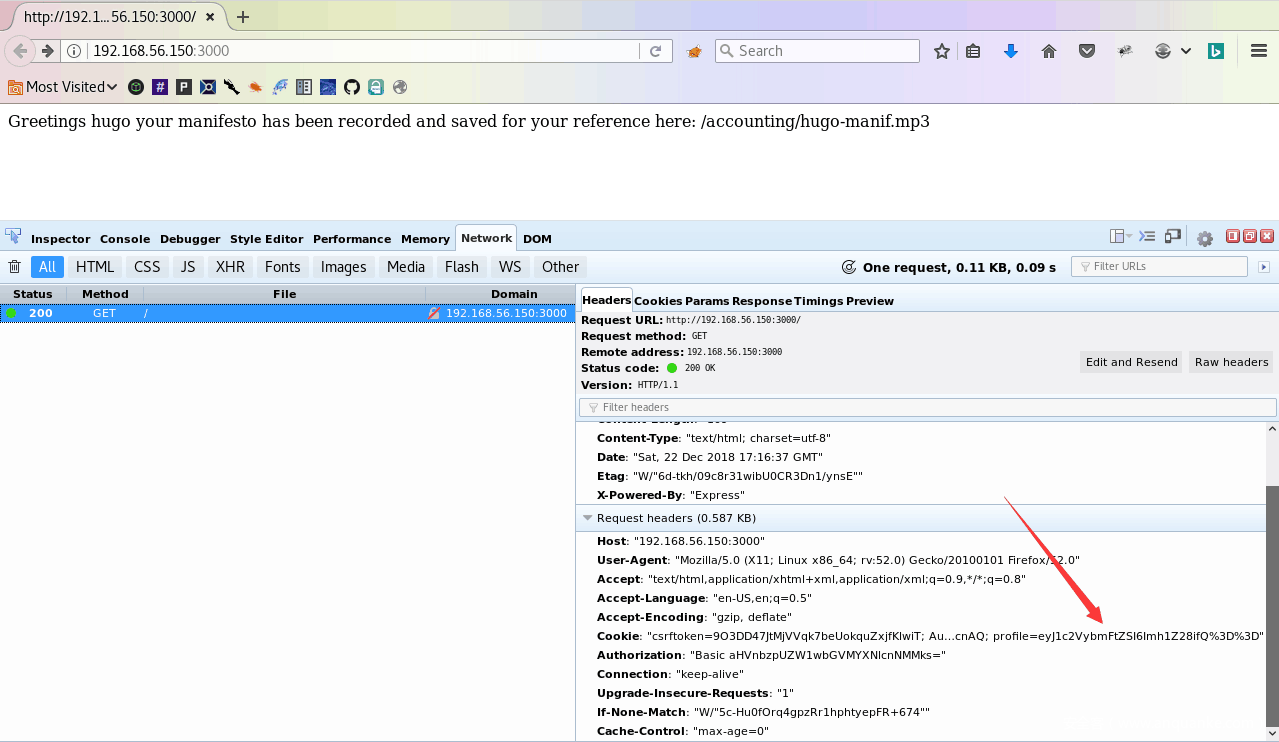
Task: Open the Downloads arrow icon
Action: coord(1010,51)
